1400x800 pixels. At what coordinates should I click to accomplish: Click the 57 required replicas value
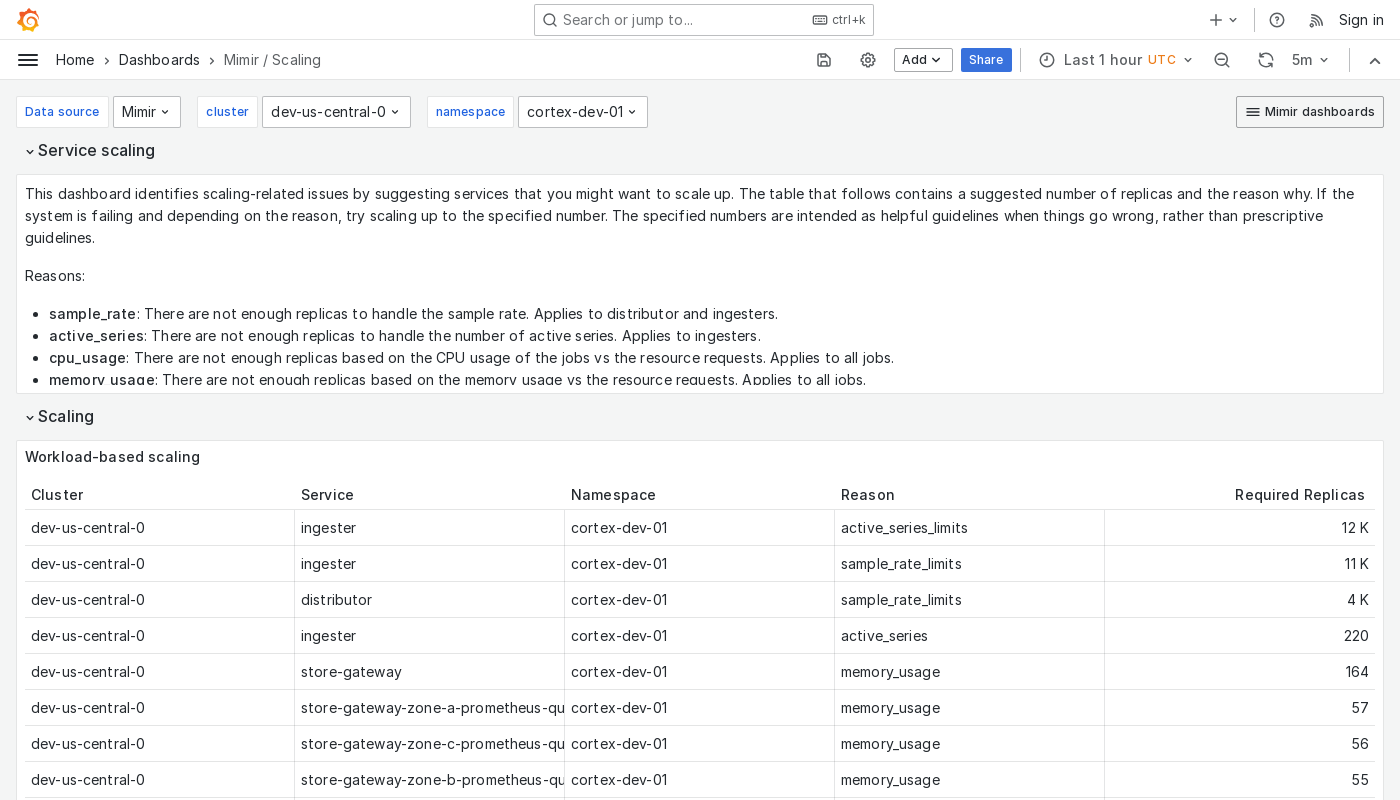[1360, 708]
